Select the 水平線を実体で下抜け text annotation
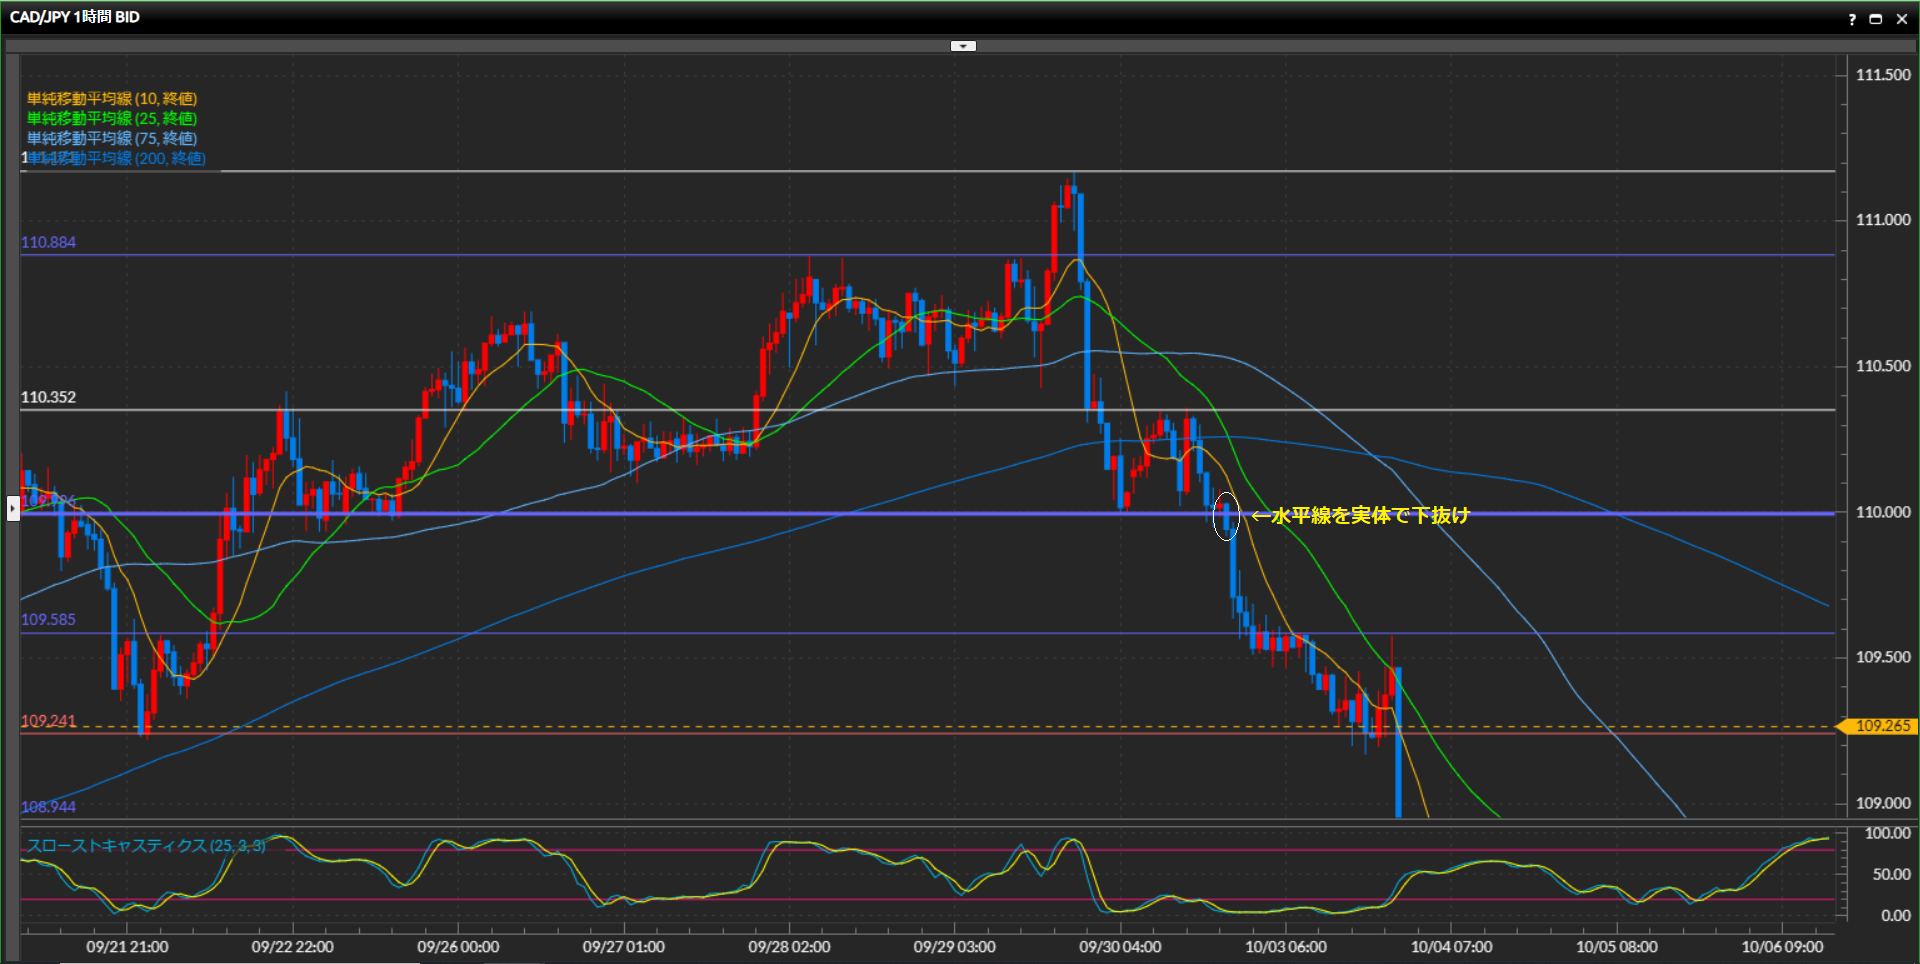This screenshot has width=1920, height=964. pyautogui.click(x=1361, y=515)
